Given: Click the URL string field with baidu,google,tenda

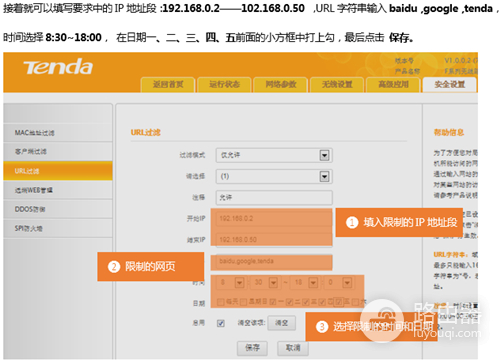Looking at the screenshot, I should click(274, 261).
